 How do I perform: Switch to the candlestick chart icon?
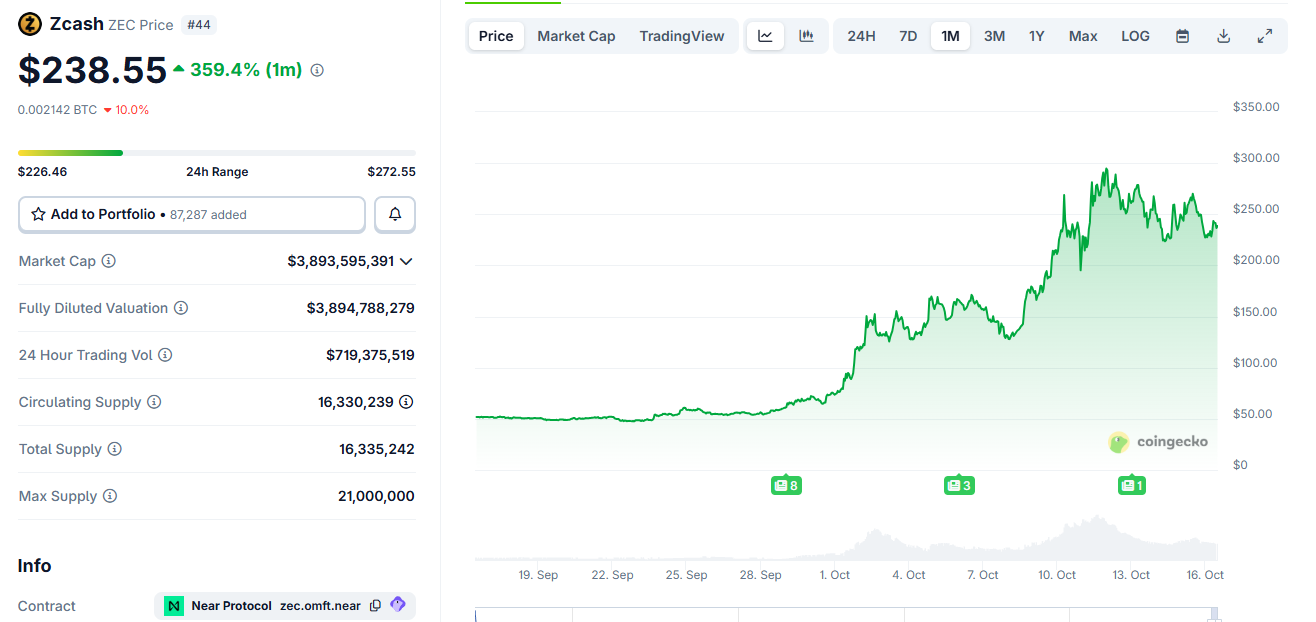pyautogui.click(x=806, y=35)
